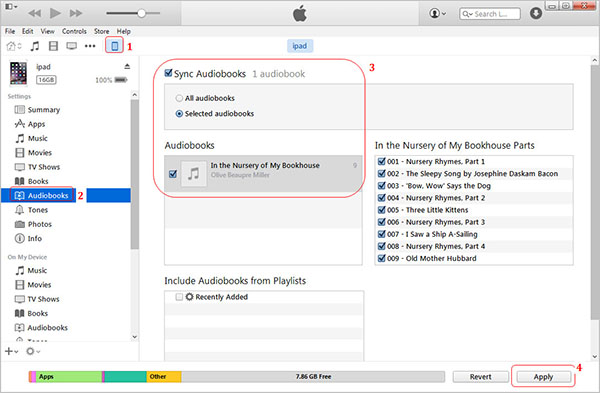Open the more media types ellipsis
Viewport: 600px width, 393px height.
click(90, 46)
